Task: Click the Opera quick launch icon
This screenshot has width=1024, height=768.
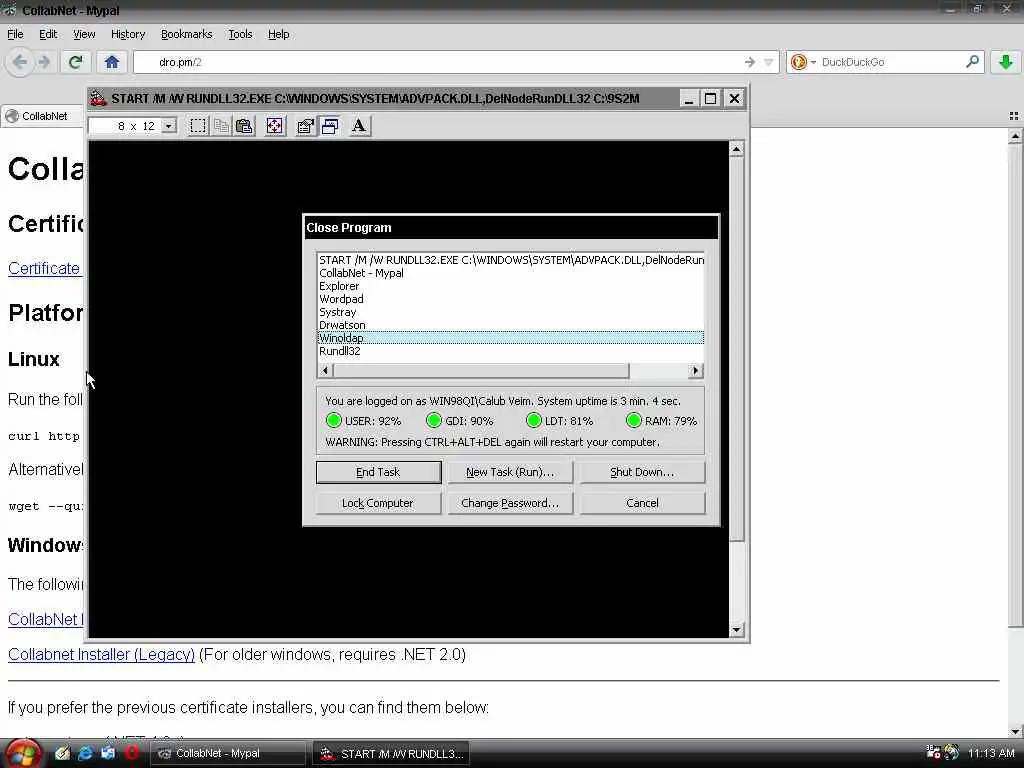Action: (132, 753)
